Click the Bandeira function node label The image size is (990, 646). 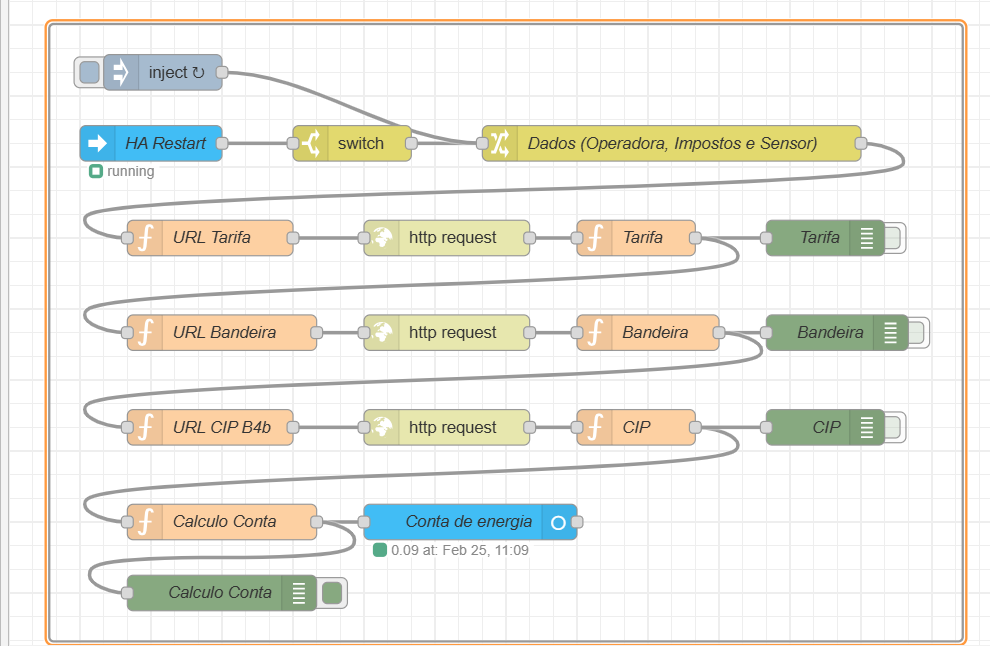(x=655, y=332)
